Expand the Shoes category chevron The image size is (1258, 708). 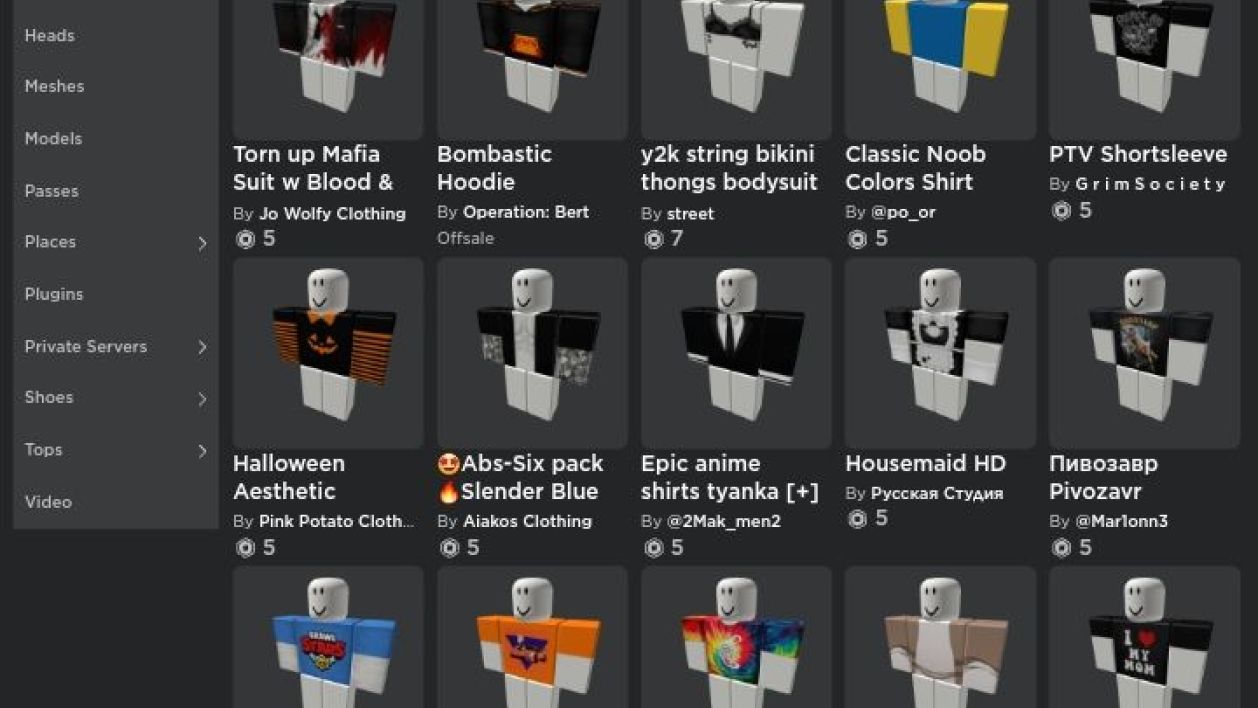(x=202, y=399)
